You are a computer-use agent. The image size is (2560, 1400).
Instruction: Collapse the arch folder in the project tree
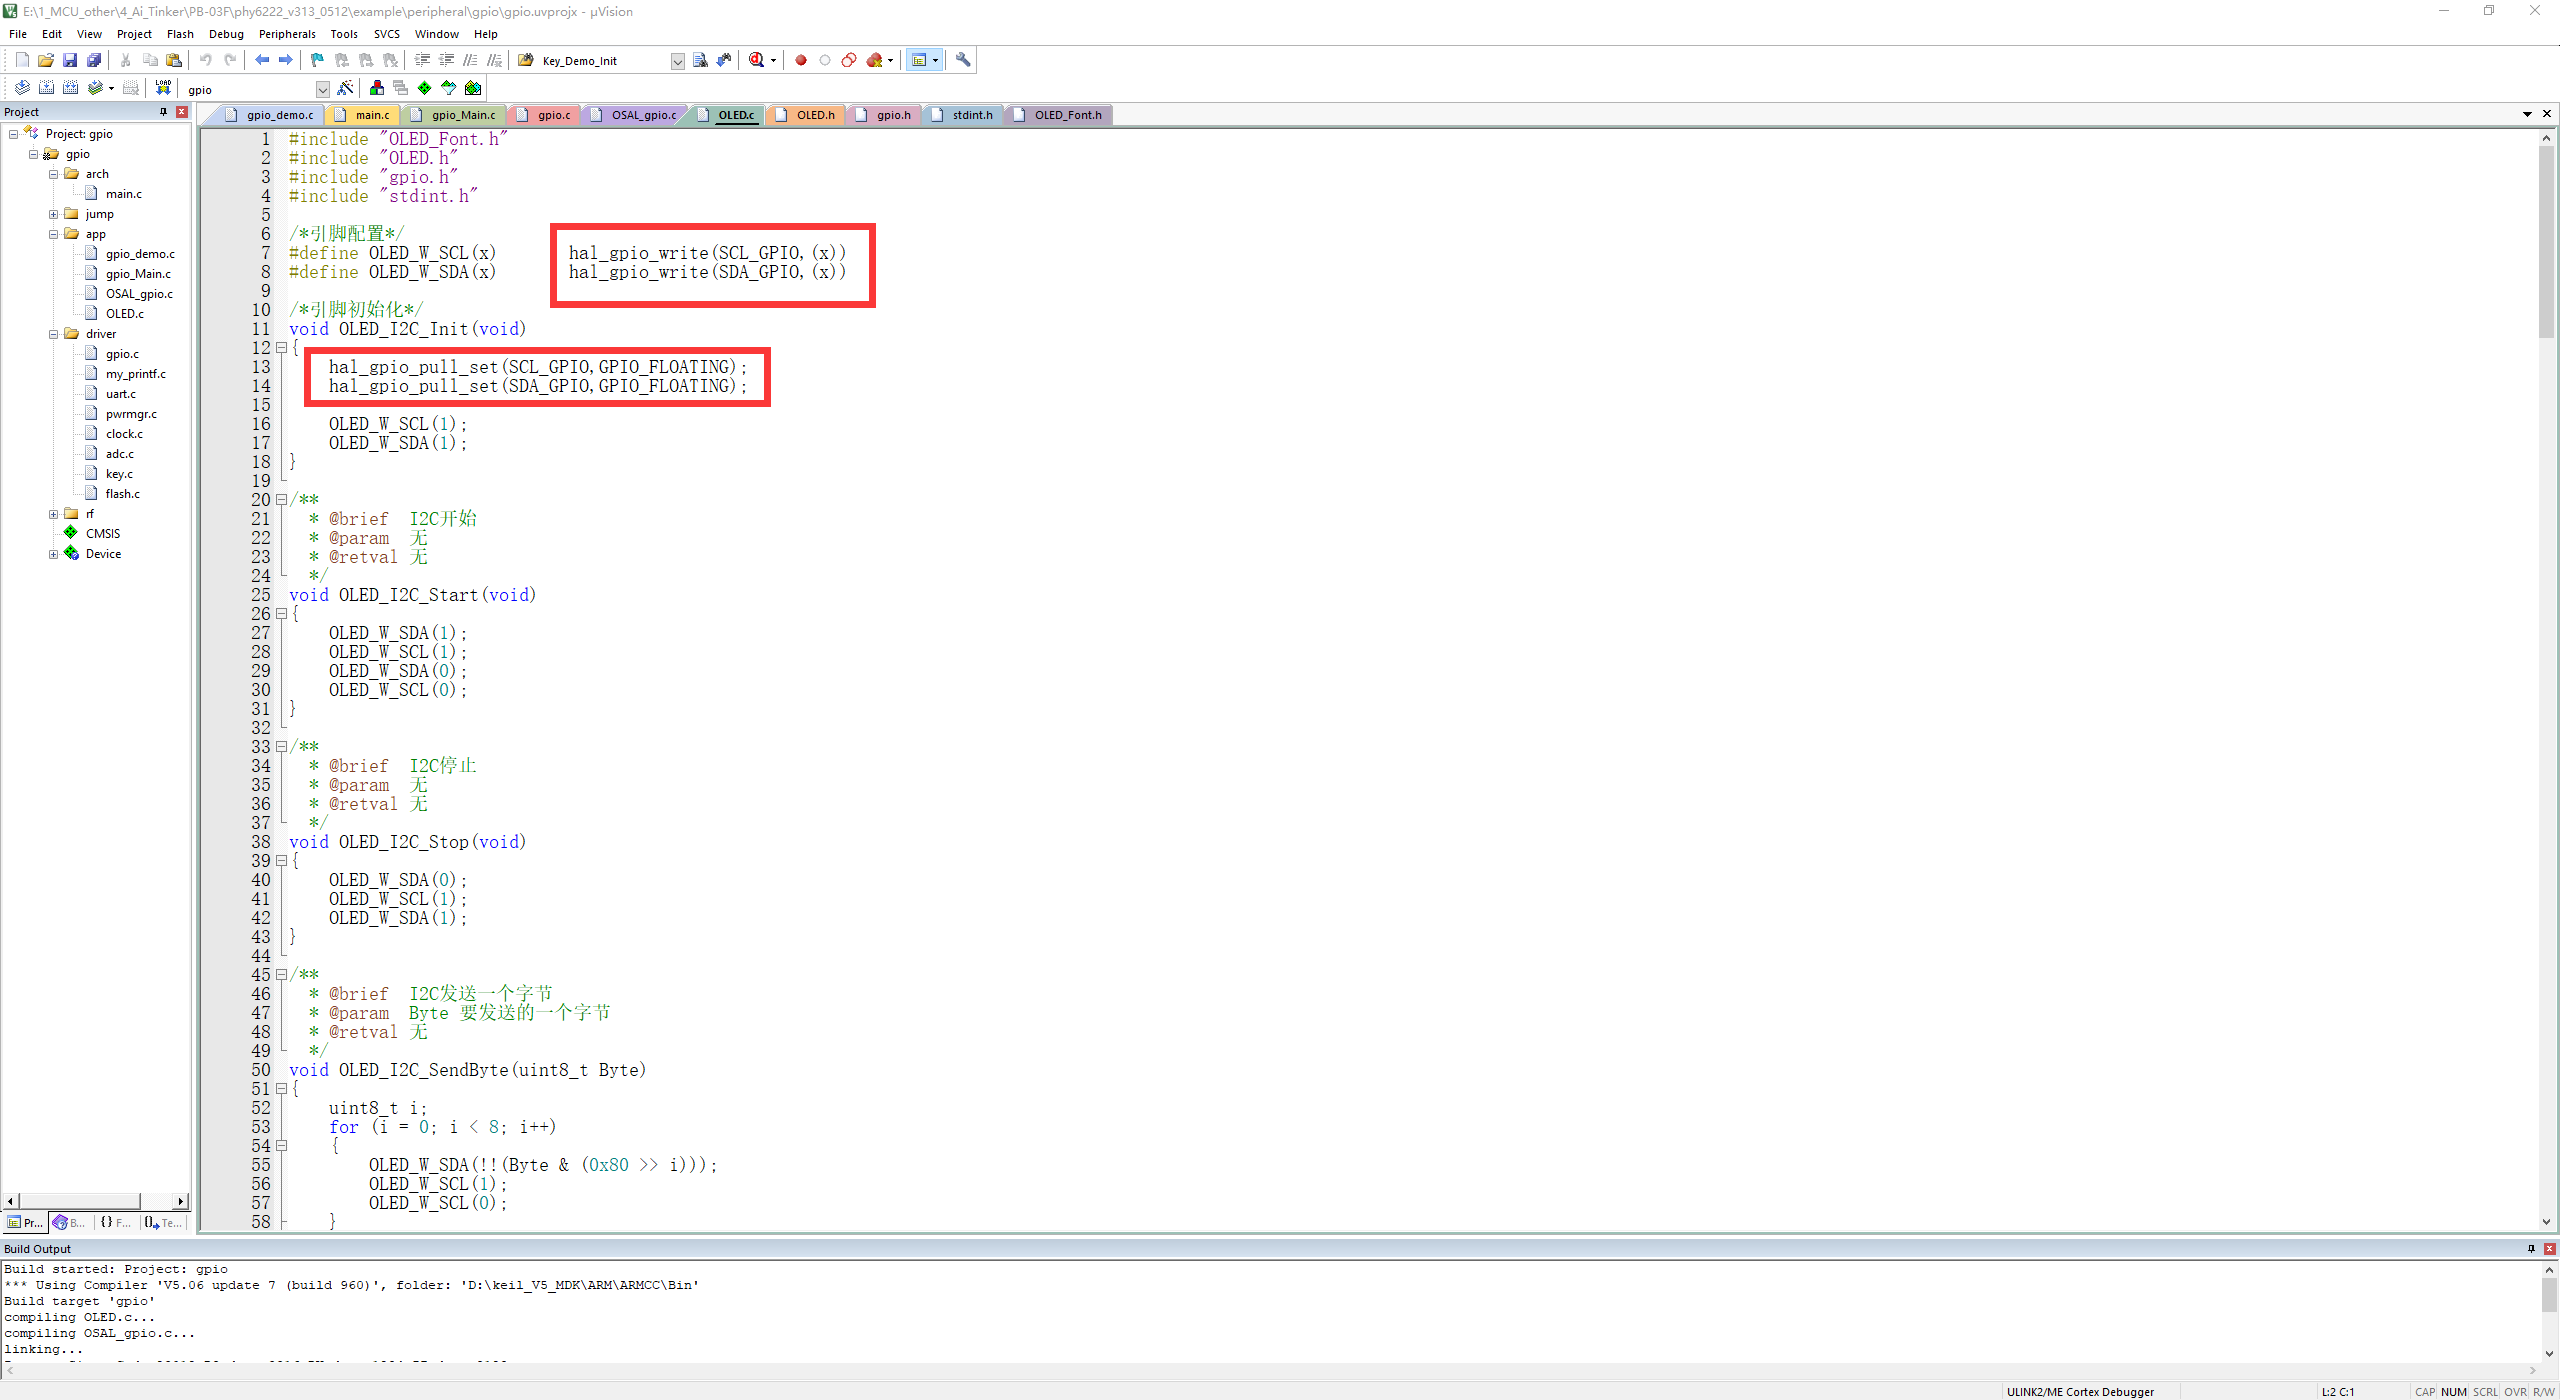pyautogui.click(x=54, y=174)
